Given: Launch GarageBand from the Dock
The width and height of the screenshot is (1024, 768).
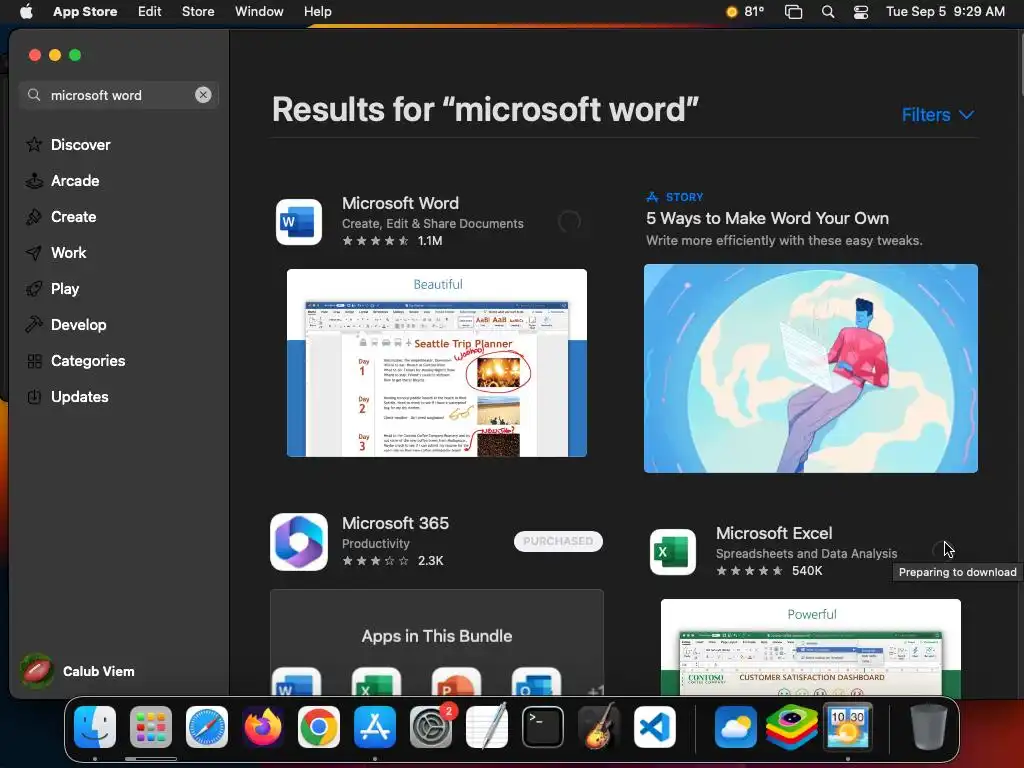Looking at the screenshot, I should [x=599, y=726].
